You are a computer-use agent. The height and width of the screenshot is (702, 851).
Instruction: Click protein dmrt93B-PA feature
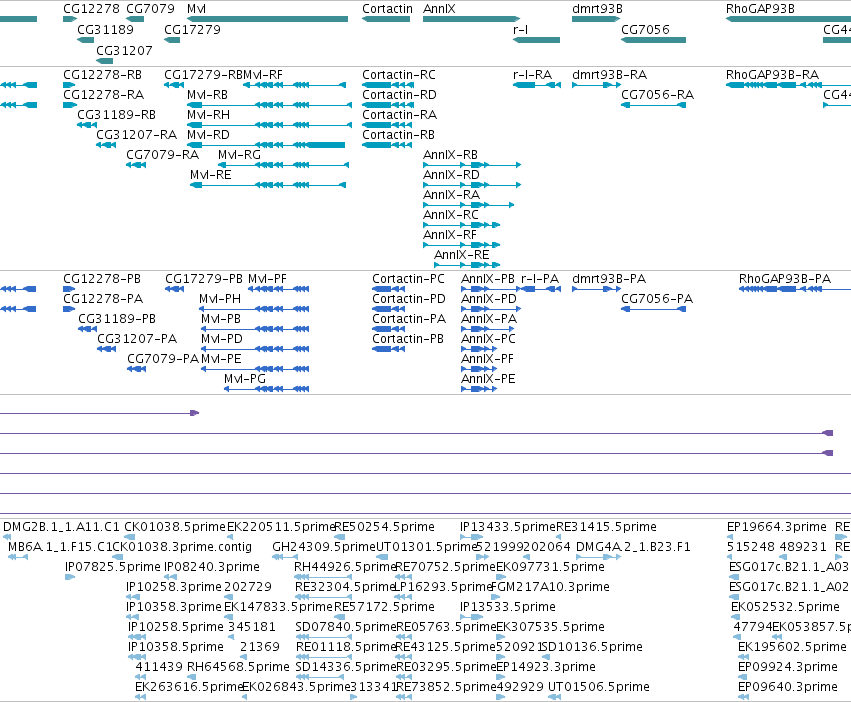click(596, 289)
